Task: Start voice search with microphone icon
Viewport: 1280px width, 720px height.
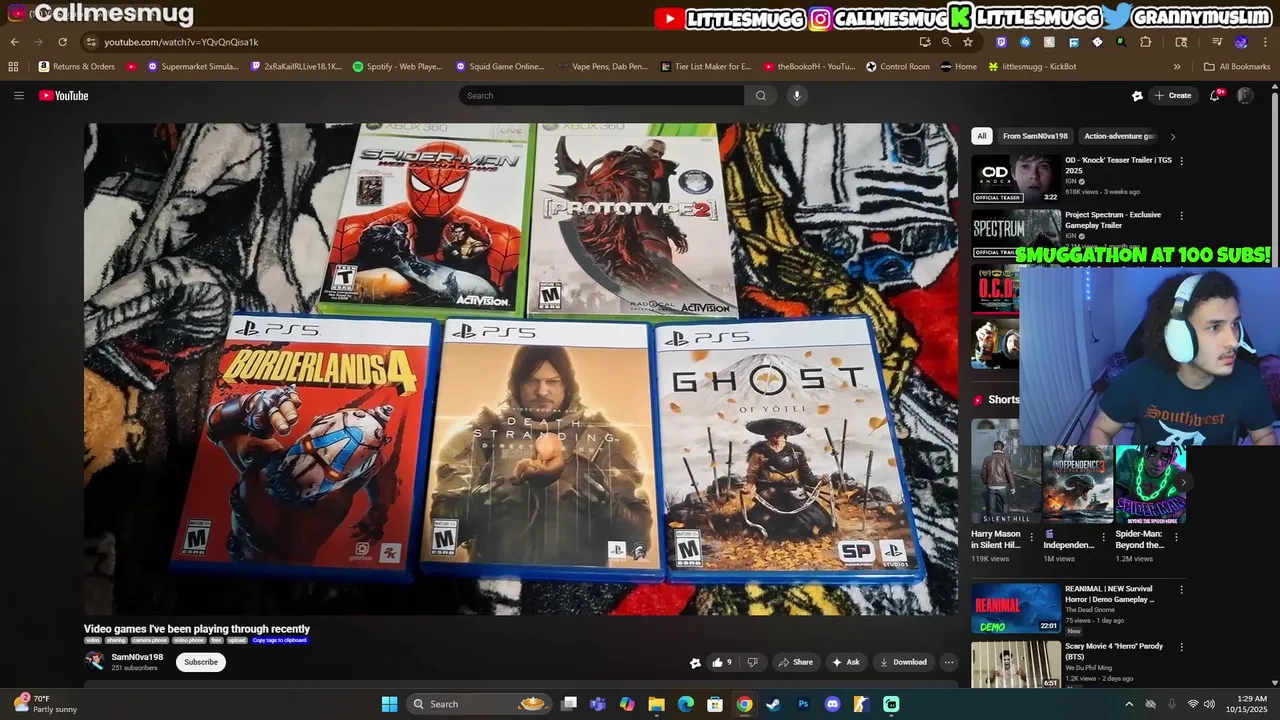Action: 797,96
